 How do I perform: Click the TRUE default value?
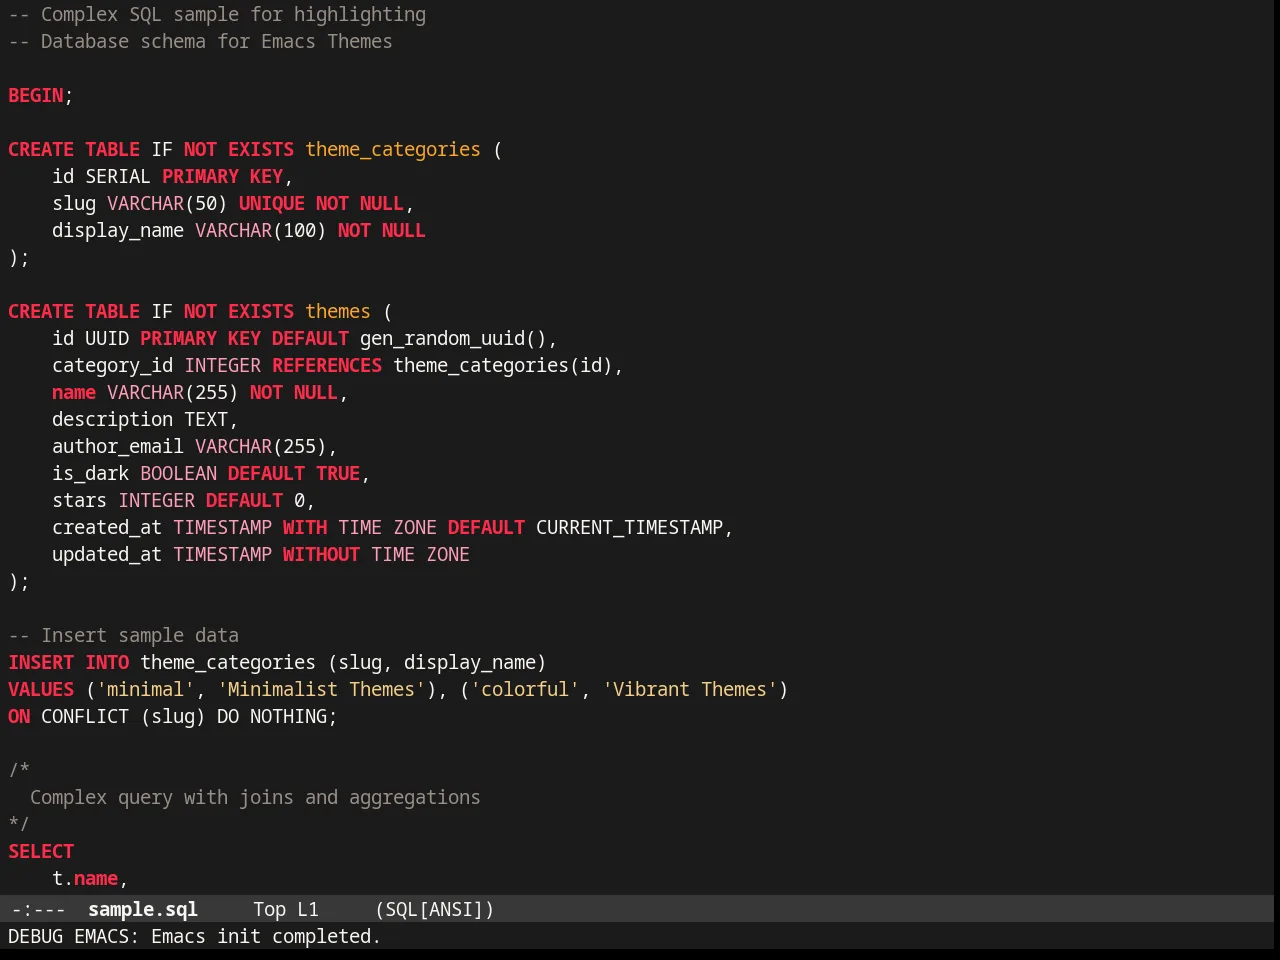[338, 473]
